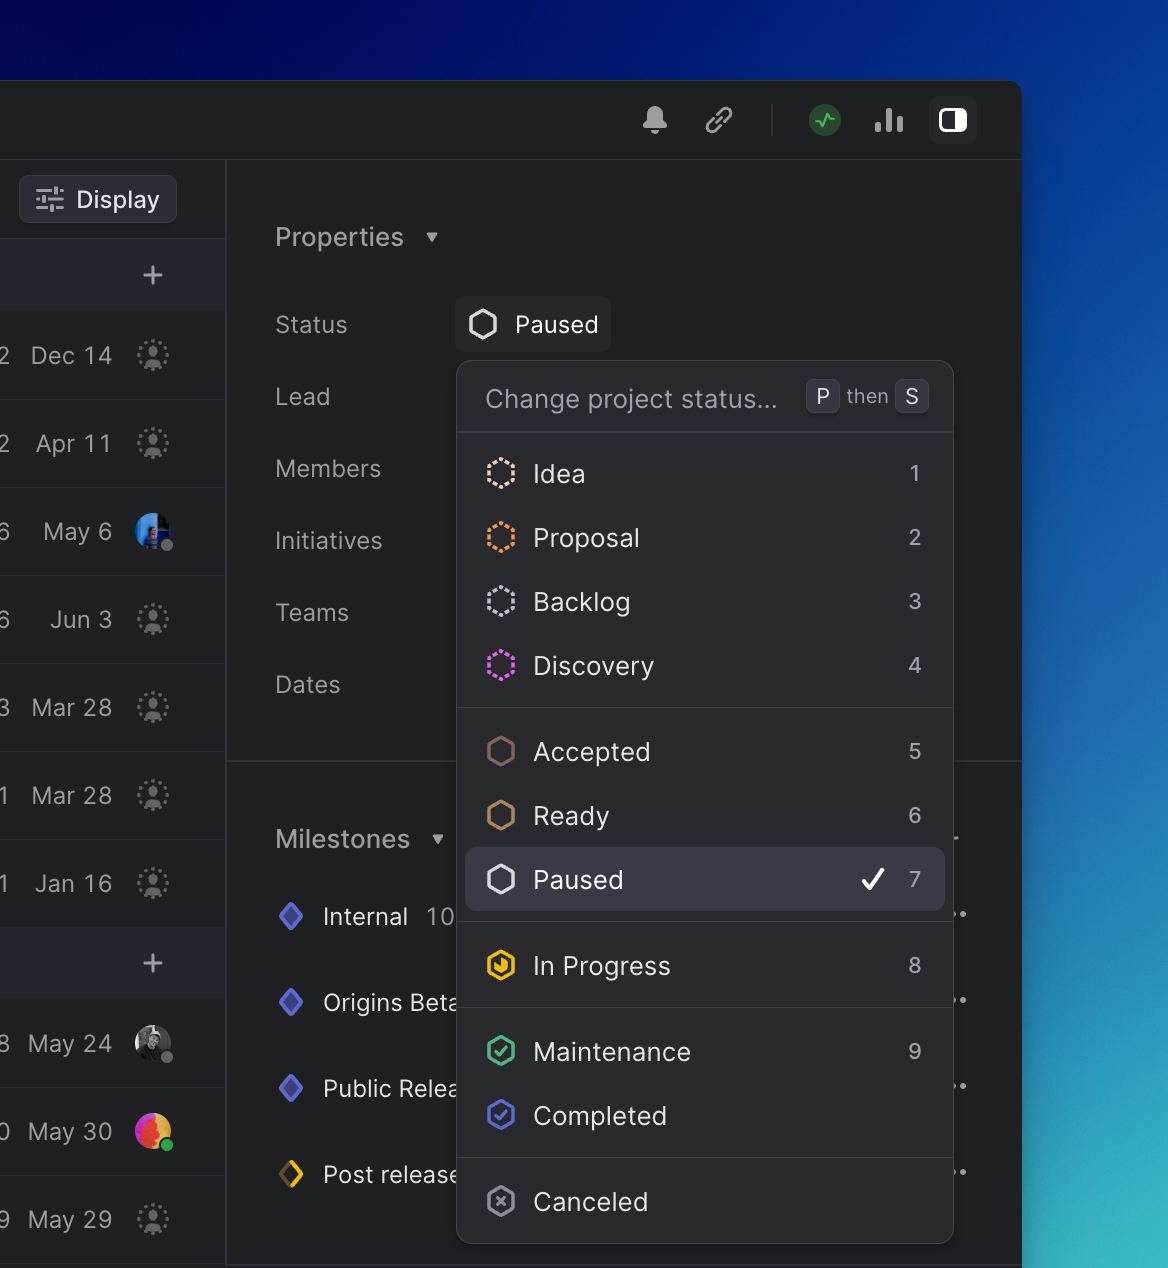Image resolution: width=1168 pixels, height=1268 pixels.
Task: Click the Origins Beta milestone diamond icon
Action: tap(291, 1002)
